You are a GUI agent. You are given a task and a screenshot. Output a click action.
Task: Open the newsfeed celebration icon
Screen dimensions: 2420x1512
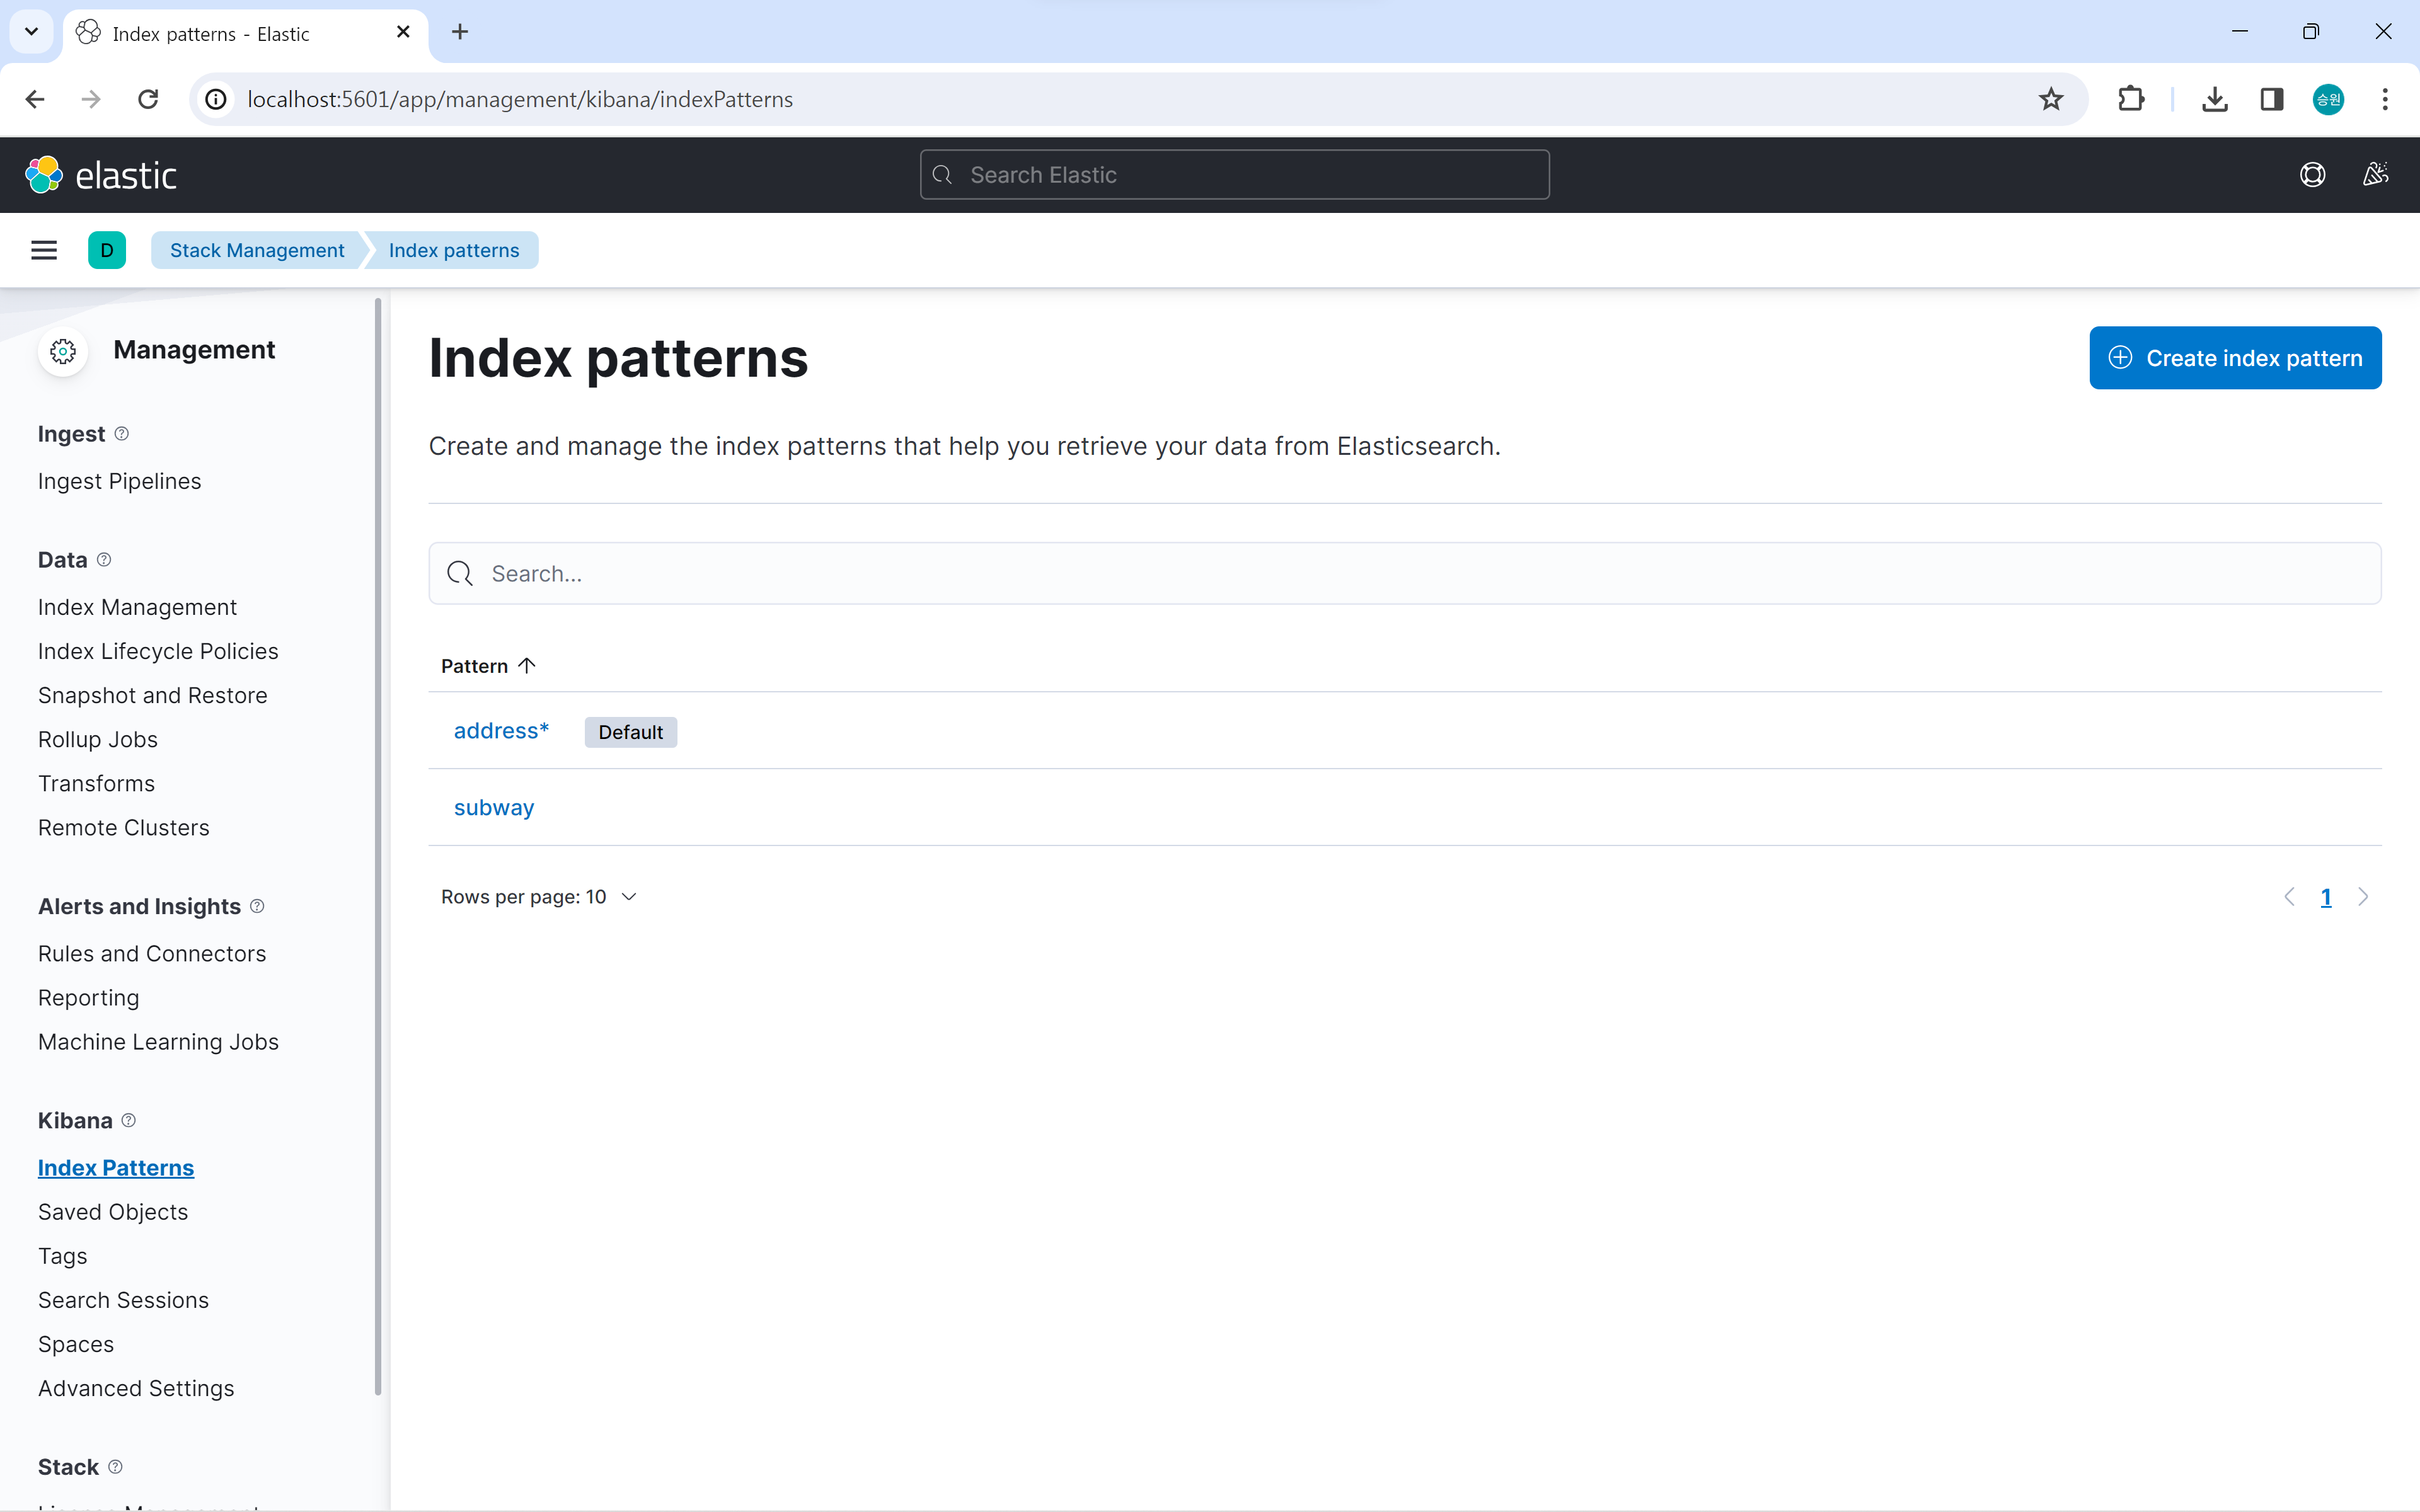tap(2376, 175)
